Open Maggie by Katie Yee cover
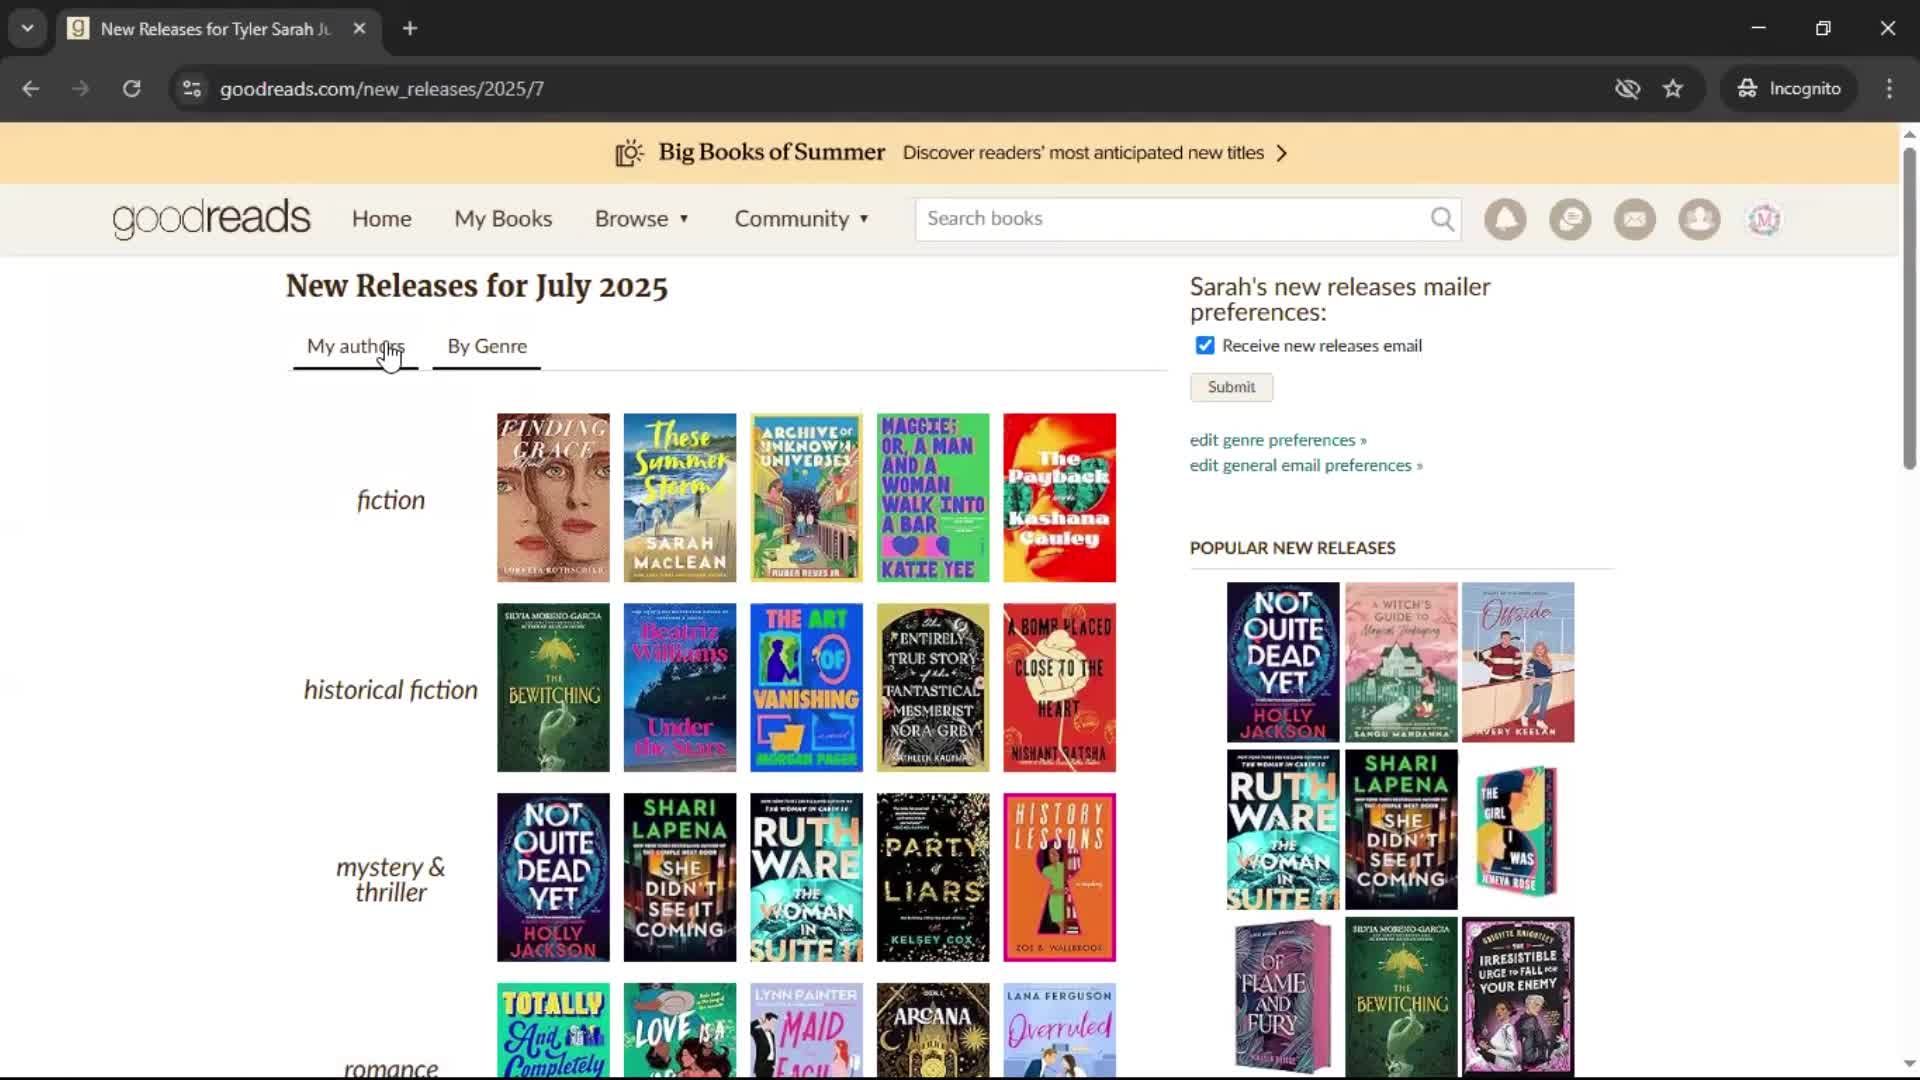This screenshot has height=1080, width=1920. tap(933, 498)
